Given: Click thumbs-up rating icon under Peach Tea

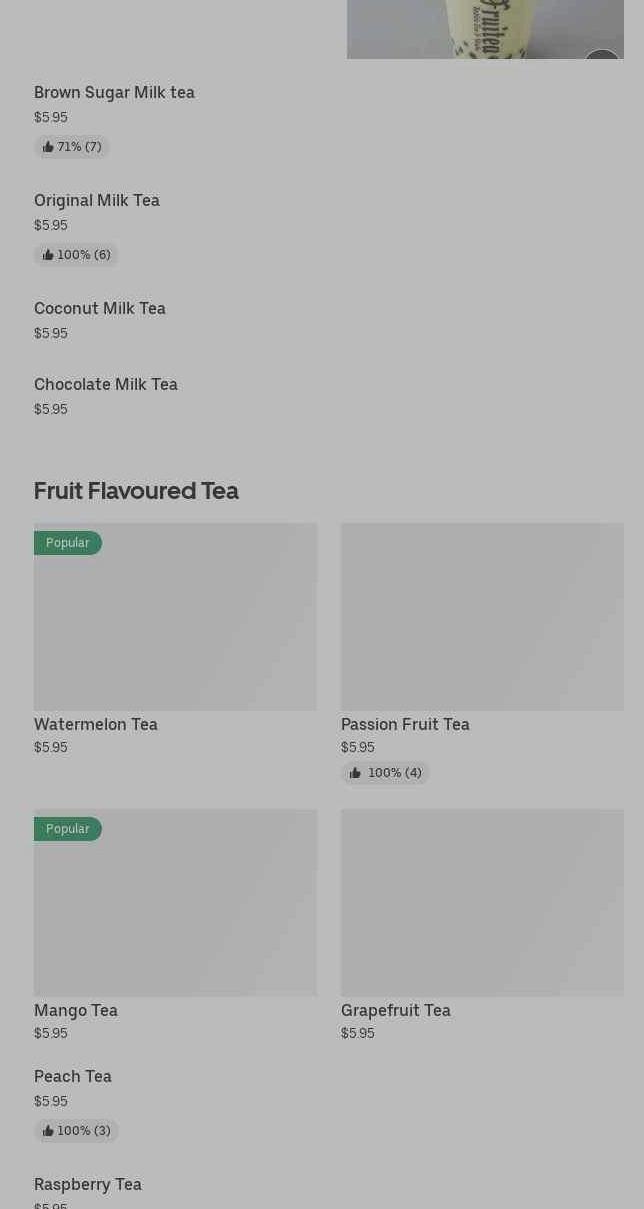Looking at the screenshot, I should (48, 1131).
